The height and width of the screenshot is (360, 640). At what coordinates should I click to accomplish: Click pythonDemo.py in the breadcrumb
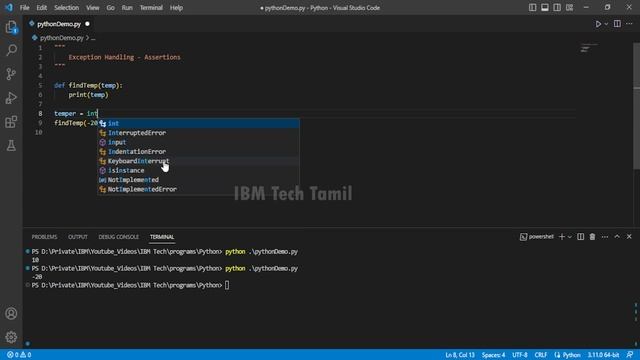tap(62, 38)
